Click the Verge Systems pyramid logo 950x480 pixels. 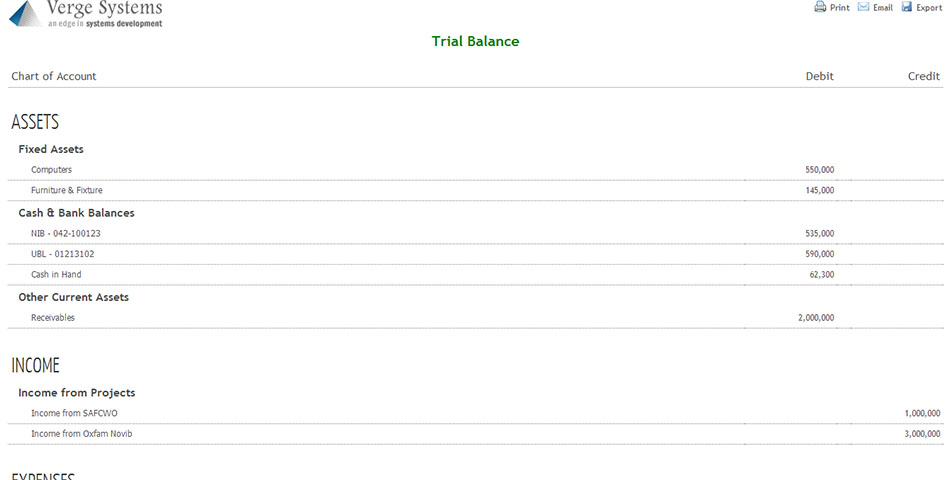[x=26, y=12]
